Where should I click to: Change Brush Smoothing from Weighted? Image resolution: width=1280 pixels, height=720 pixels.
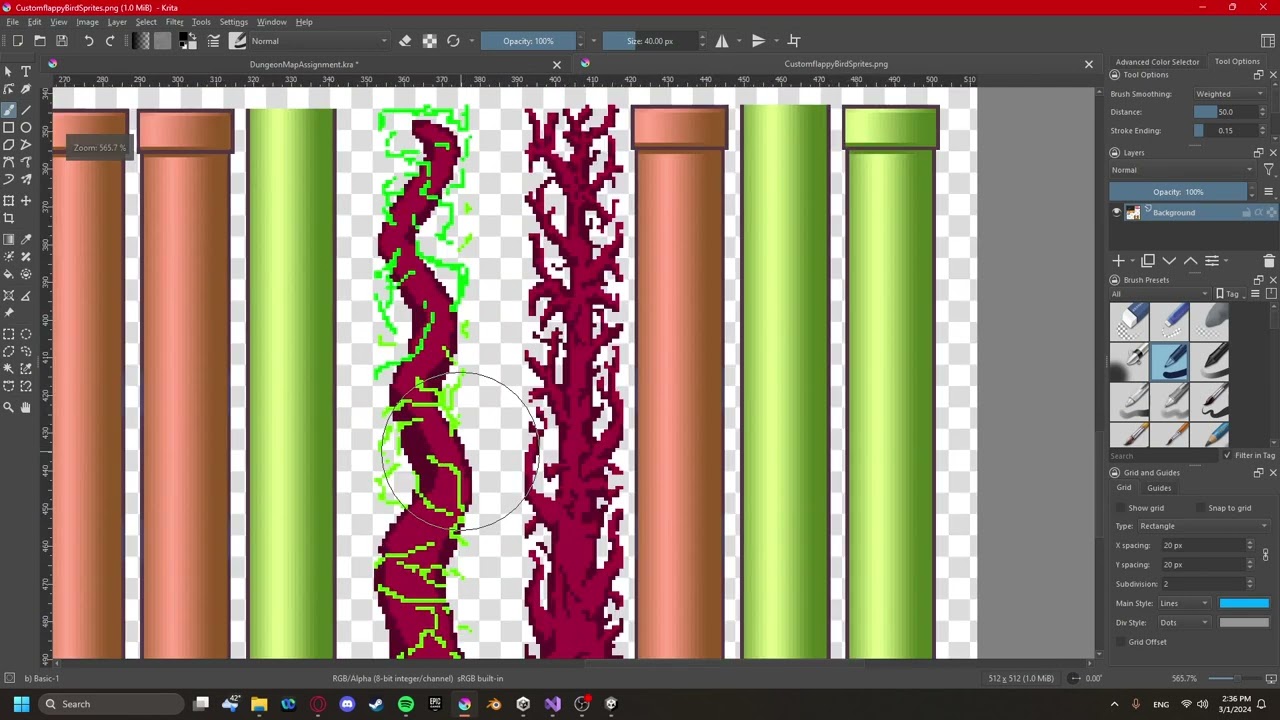point(1228,93)
